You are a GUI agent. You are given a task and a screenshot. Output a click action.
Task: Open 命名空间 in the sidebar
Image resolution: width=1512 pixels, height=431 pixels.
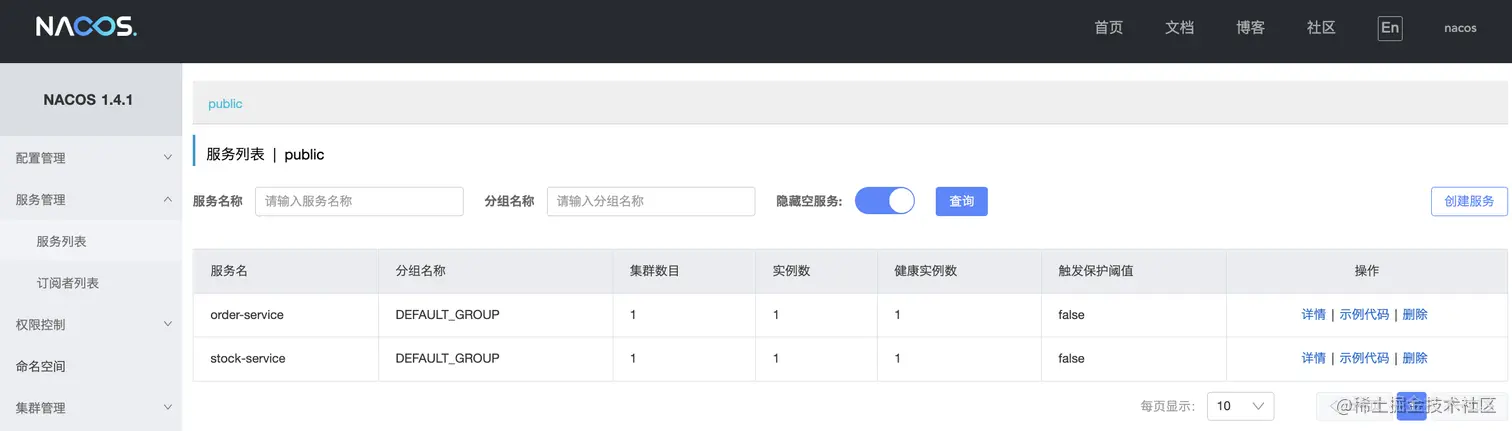[41, 367]
